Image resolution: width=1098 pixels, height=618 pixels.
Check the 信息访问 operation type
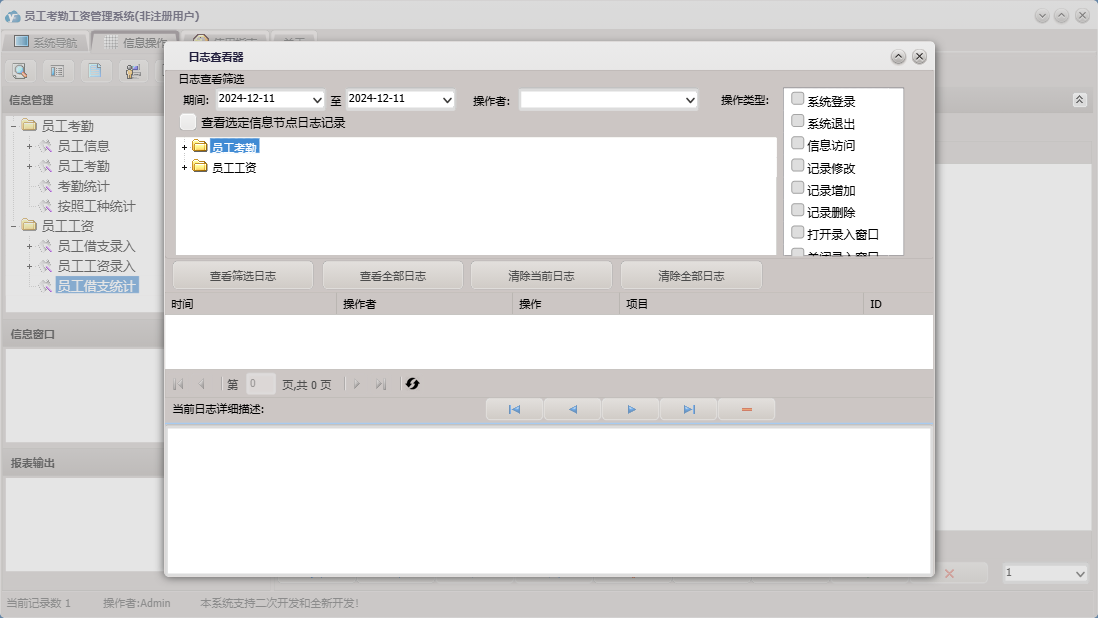[797, 143]
